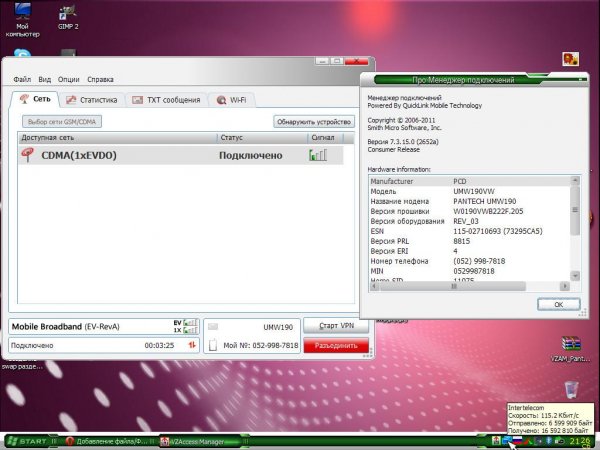Image resolution: width=600 pixels, height=450 pixels.
Task: Select the MIN 0529987818 row
Action: click(x=470, y=271)
